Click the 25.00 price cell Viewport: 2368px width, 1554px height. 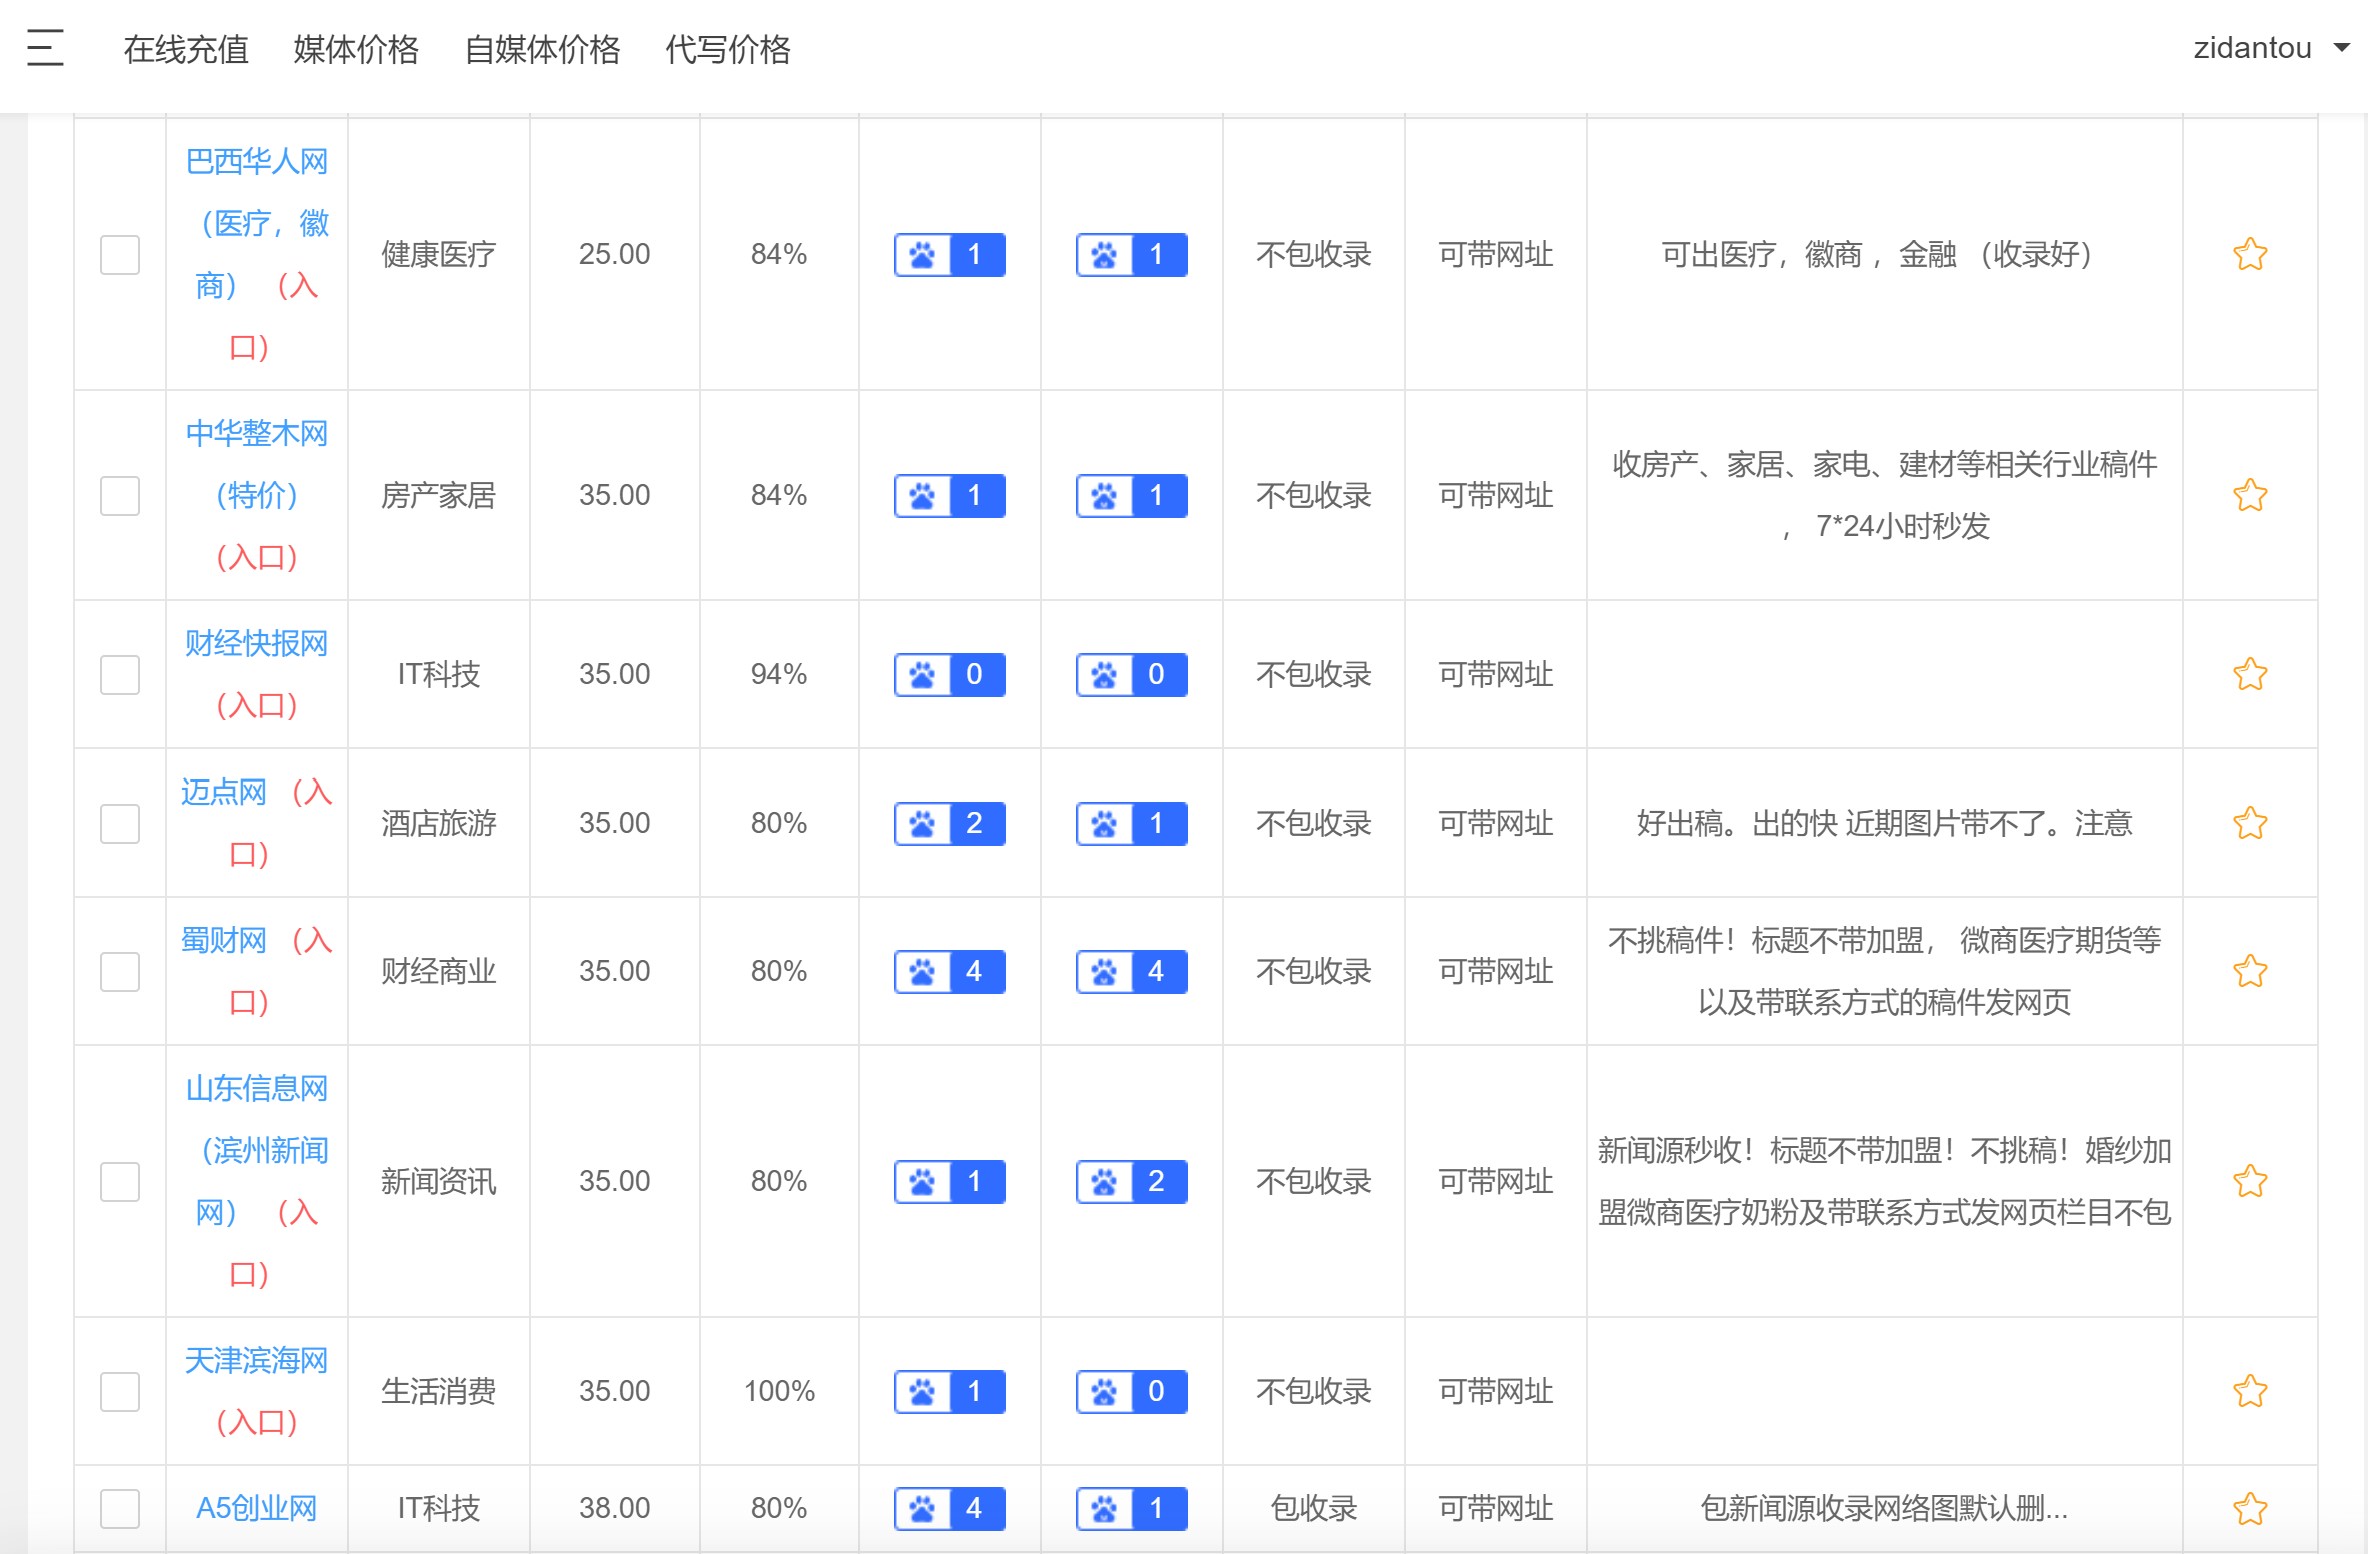coord(614,254)
